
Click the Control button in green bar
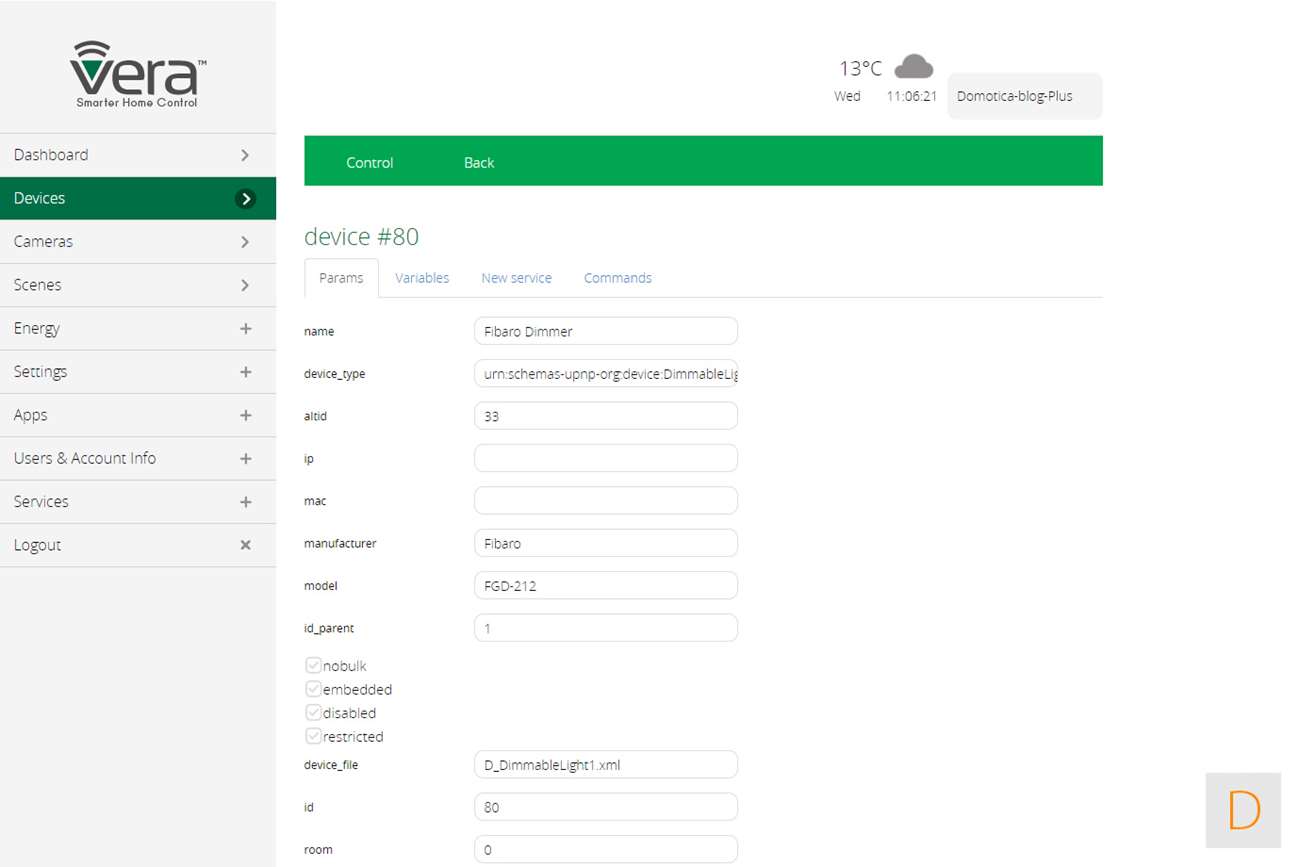[370, 162]
